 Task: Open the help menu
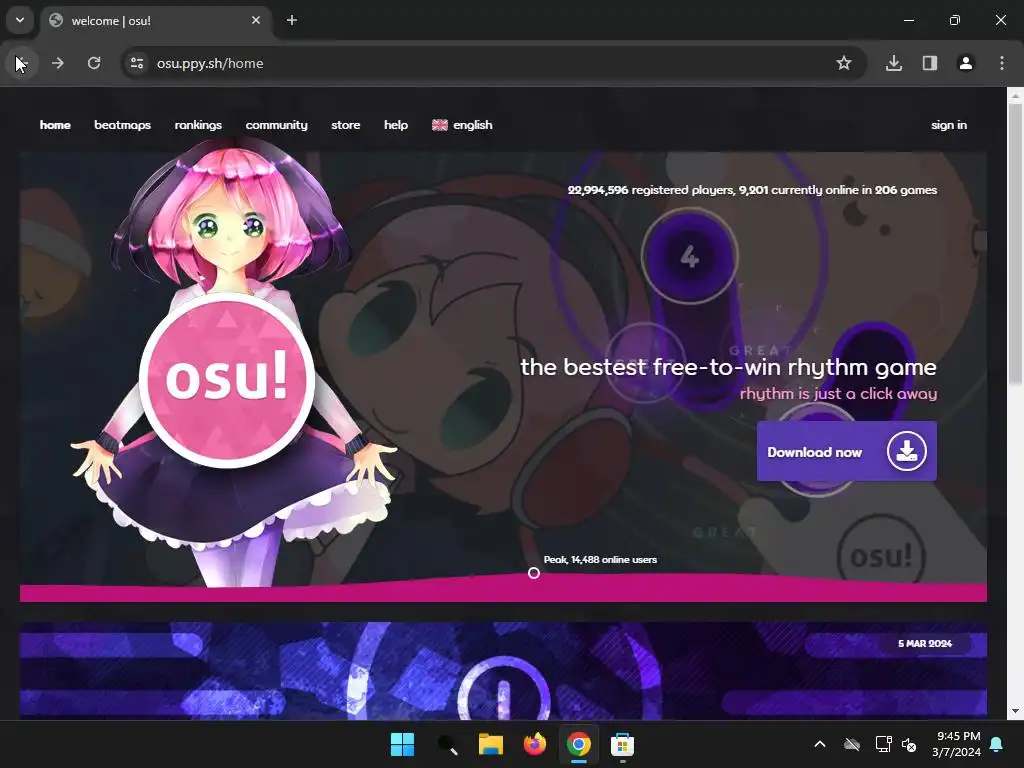point(396,125)
